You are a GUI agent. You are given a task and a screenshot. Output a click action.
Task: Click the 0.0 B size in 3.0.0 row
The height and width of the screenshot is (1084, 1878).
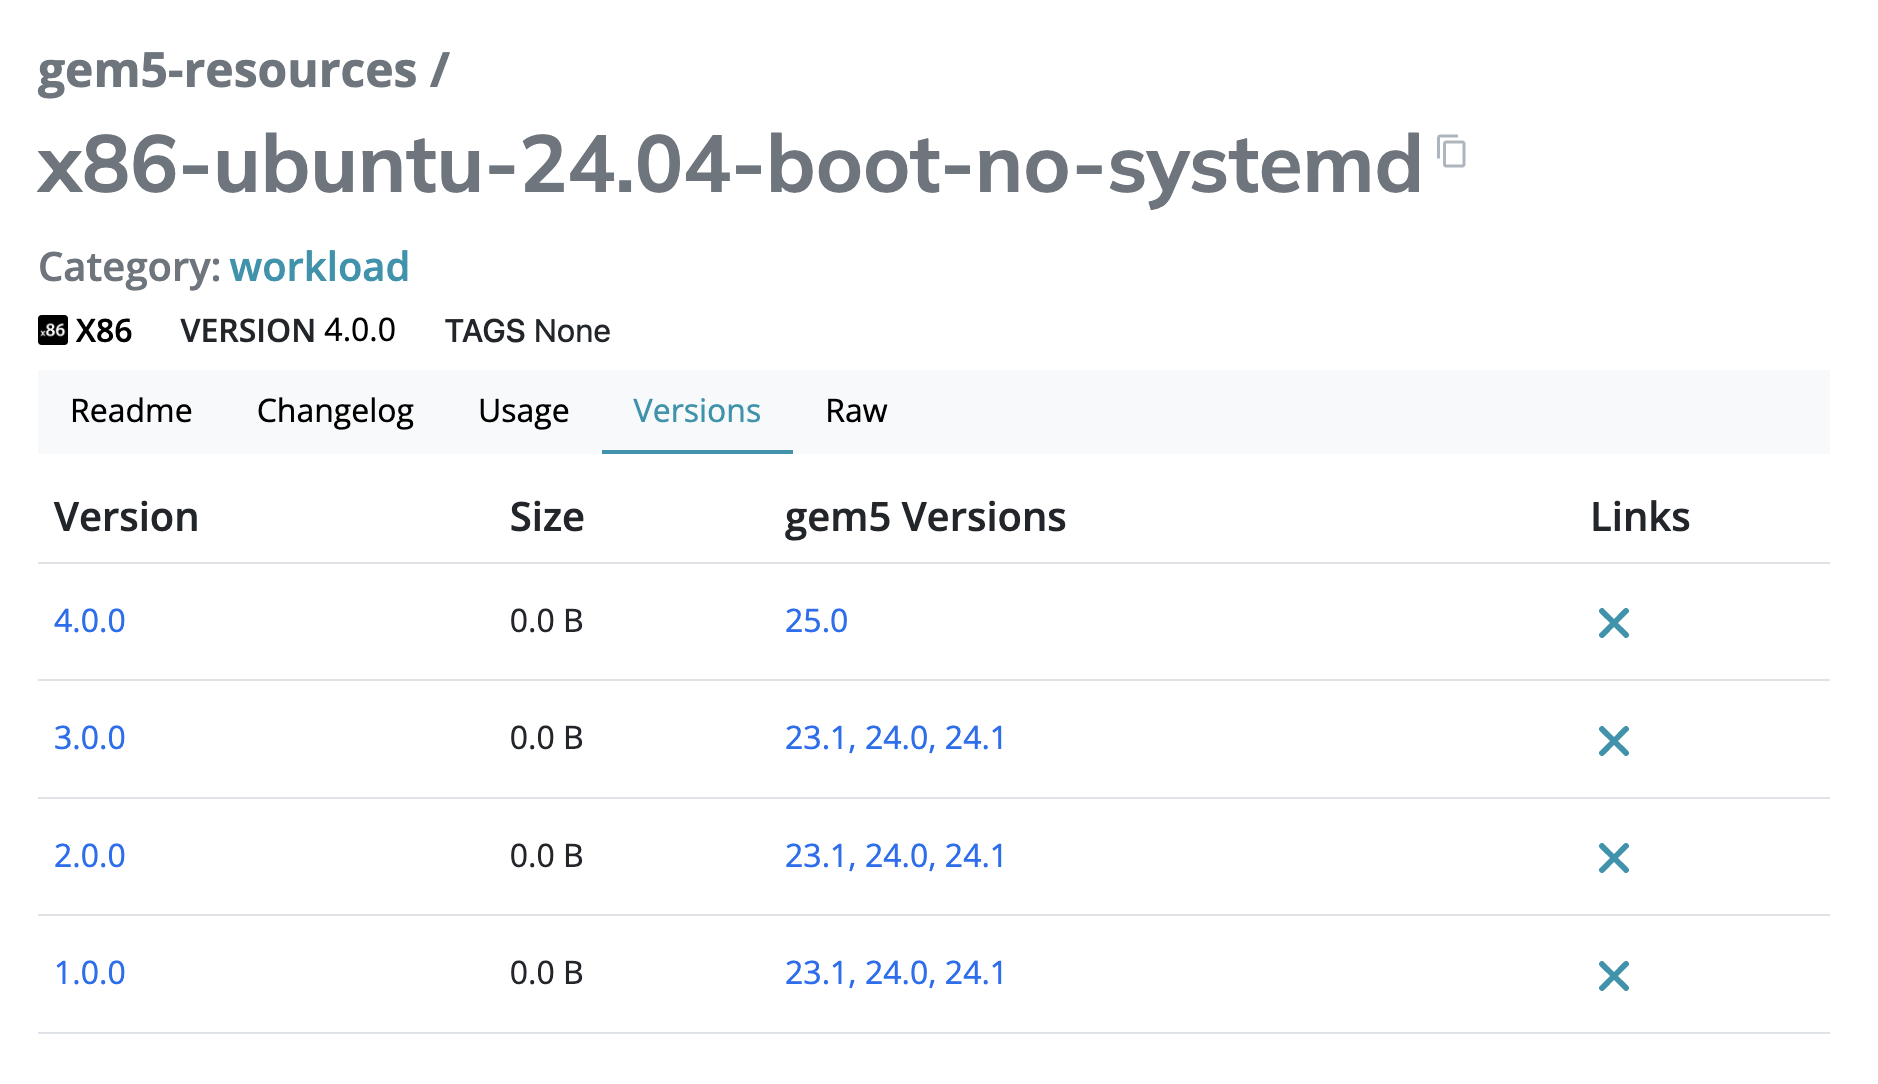546,738
